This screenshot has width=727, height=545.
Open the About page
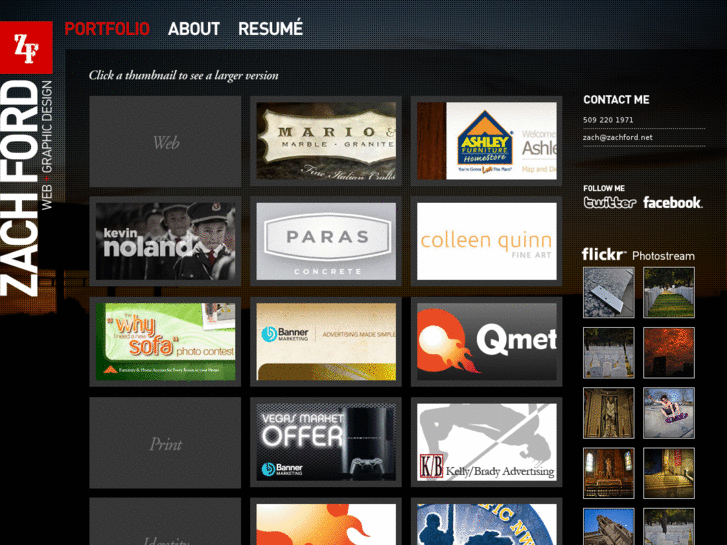(194, 29)
